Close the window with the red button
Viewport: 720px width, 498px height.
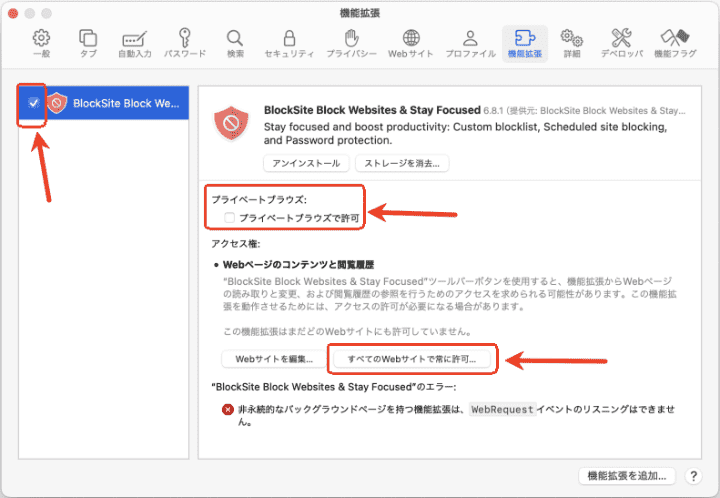pyautogui.click(x=13, y=14)
